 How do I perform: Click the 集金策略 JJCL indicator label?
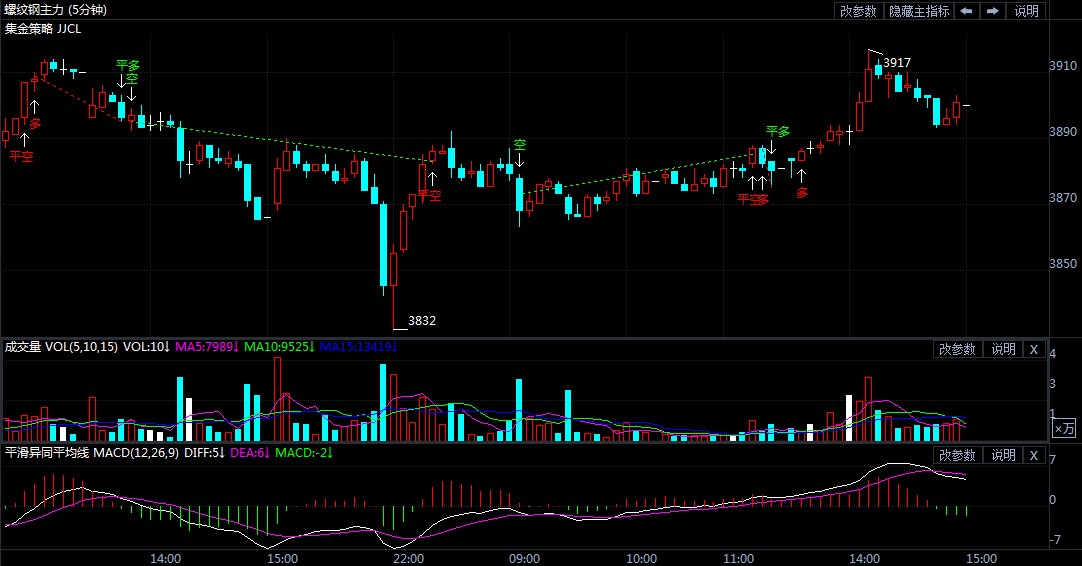43,29
